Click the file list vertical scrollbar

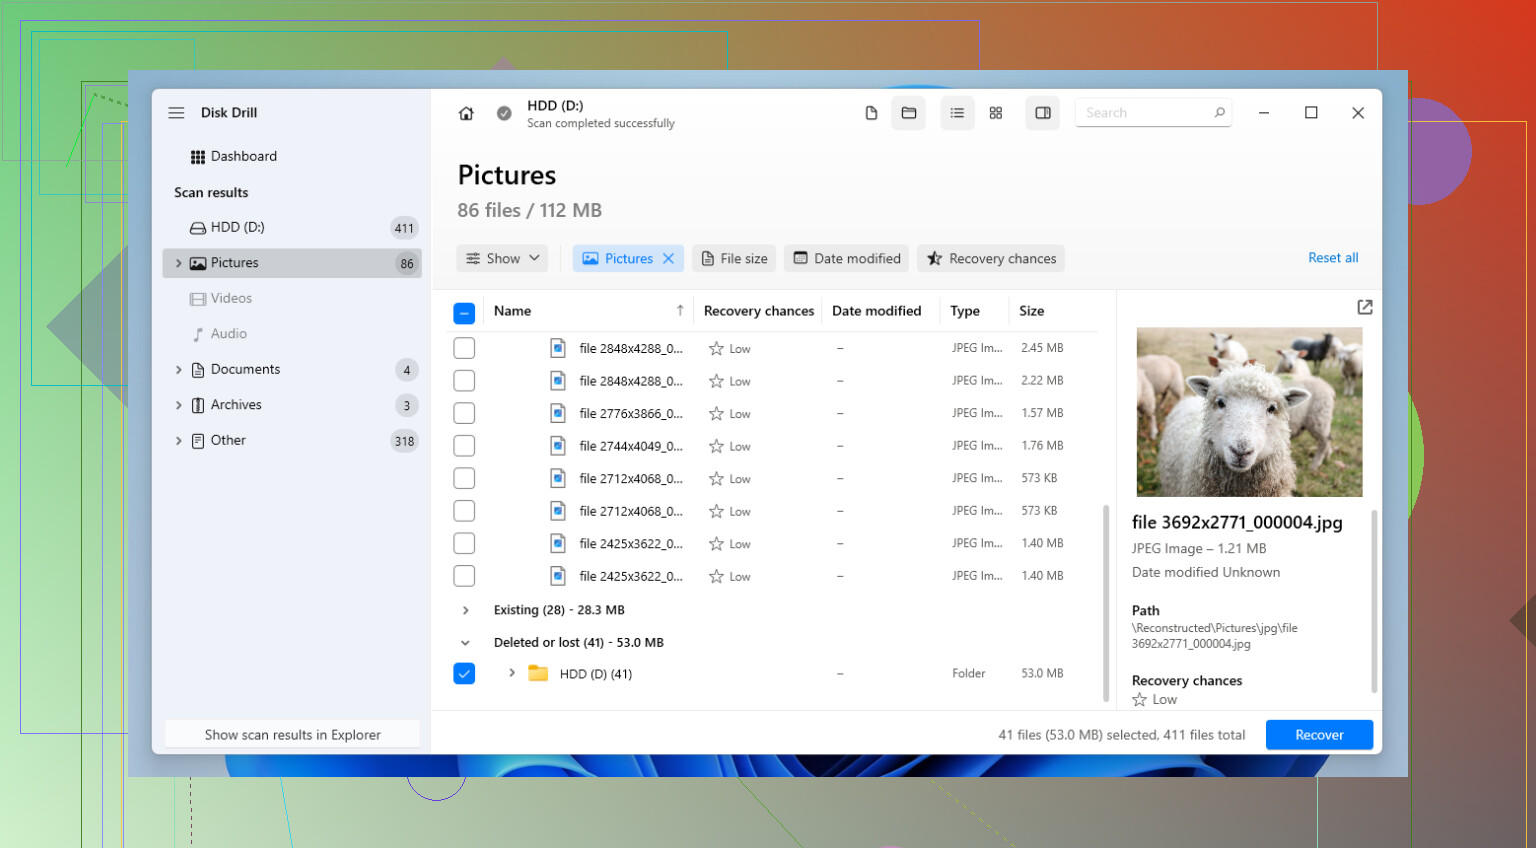(x=1105, y=603)
